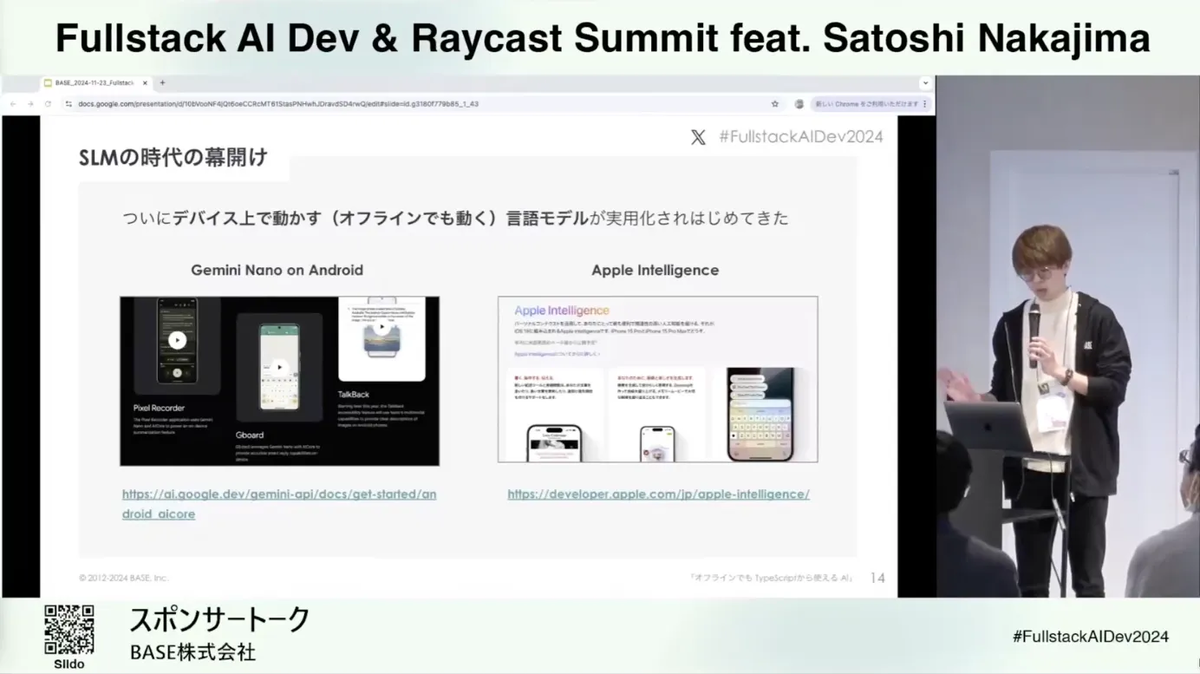Play the Gboard video thumbnail

[x=279, y=367]
